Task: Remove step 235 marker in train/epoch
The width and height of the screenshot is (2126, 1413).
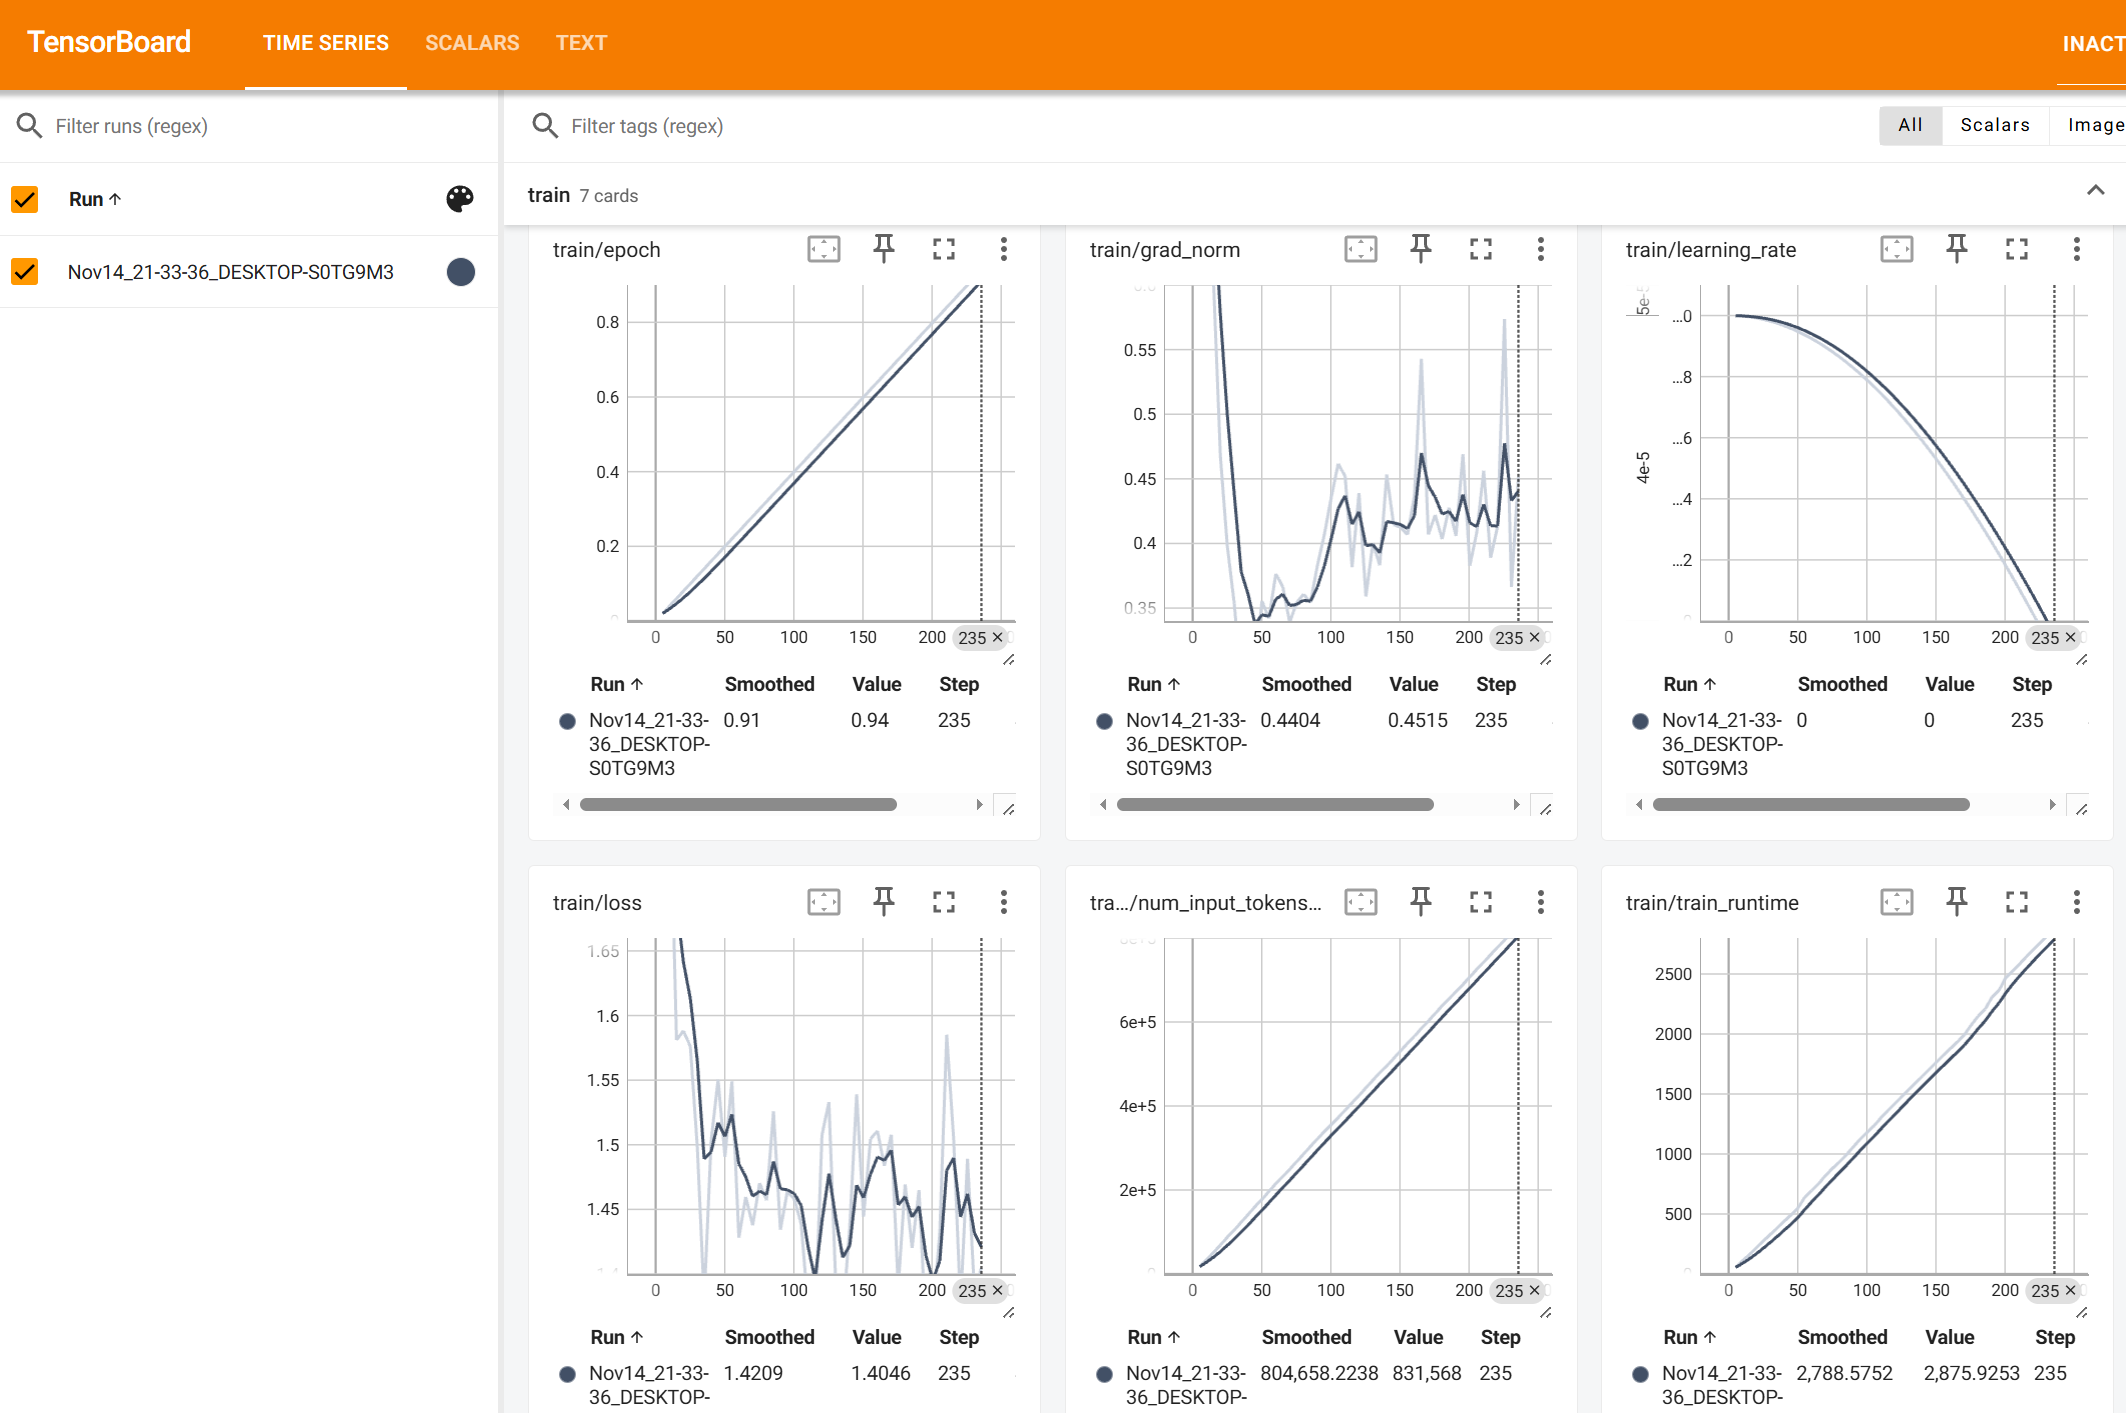Action: click(997, 637)
